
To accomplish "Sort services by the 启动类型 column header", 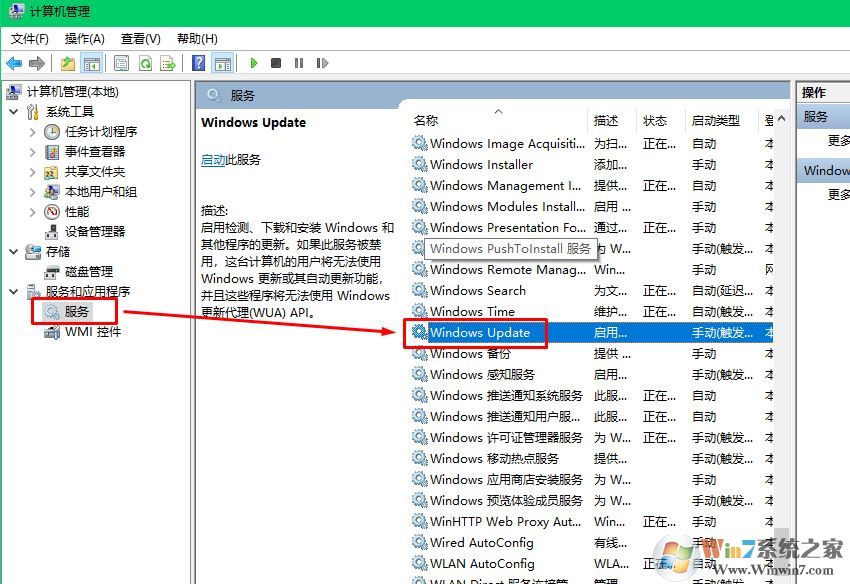I will [x=715, y=120].
